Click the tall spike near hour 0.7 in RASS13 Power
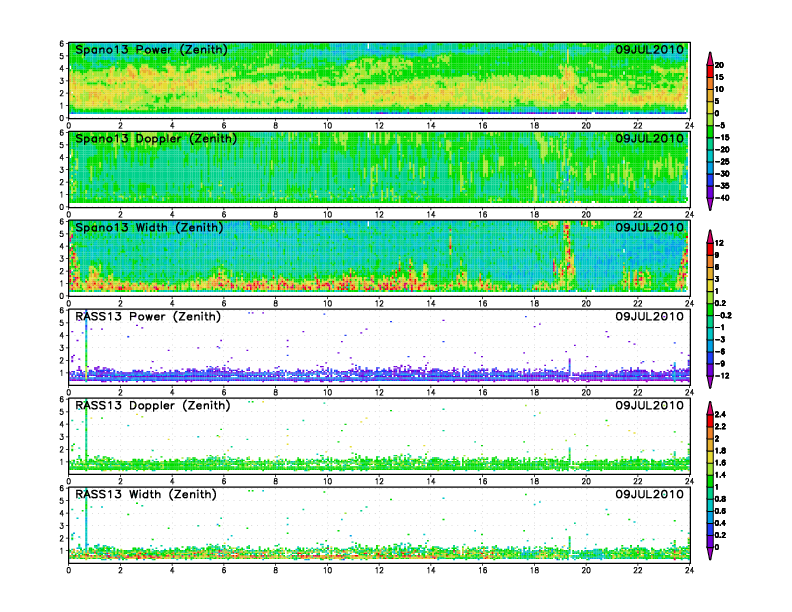 point(86,345)
